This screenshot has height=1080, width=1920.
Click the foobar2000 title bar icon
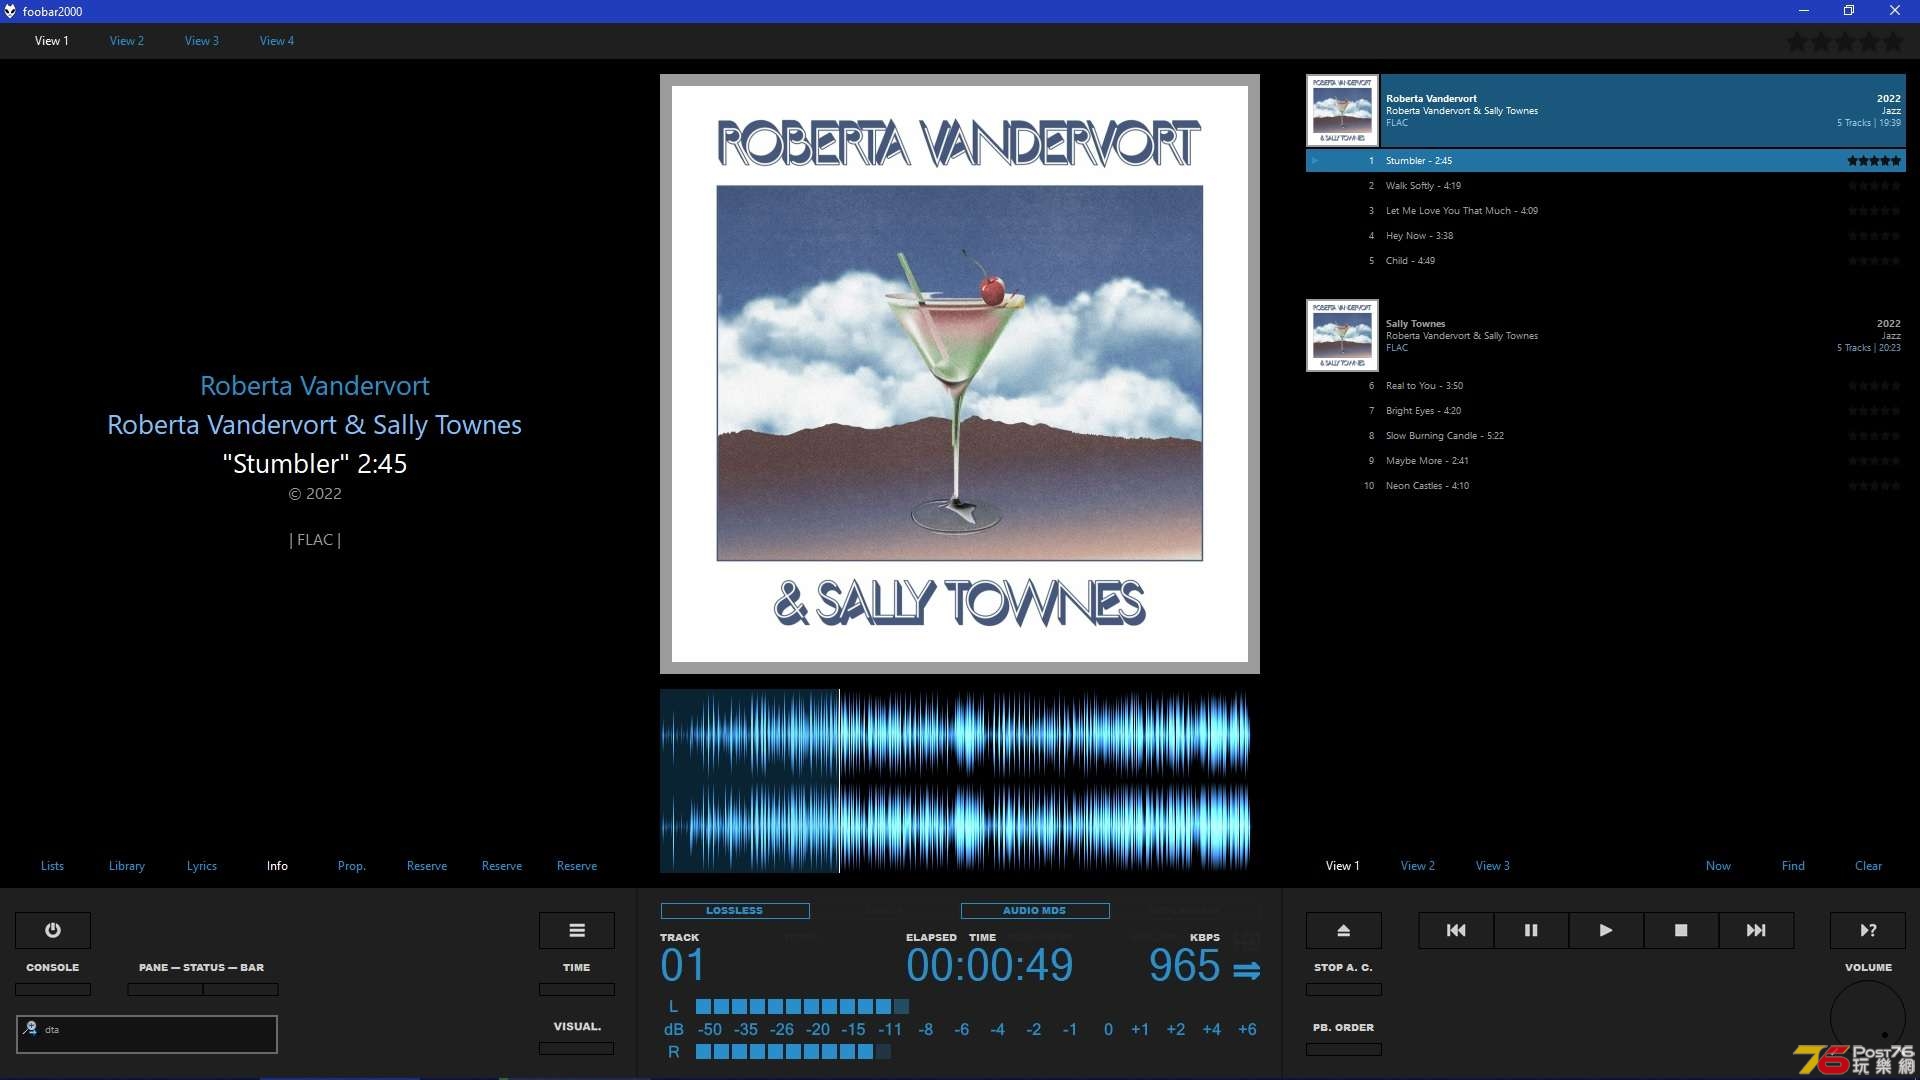[10, 11]
